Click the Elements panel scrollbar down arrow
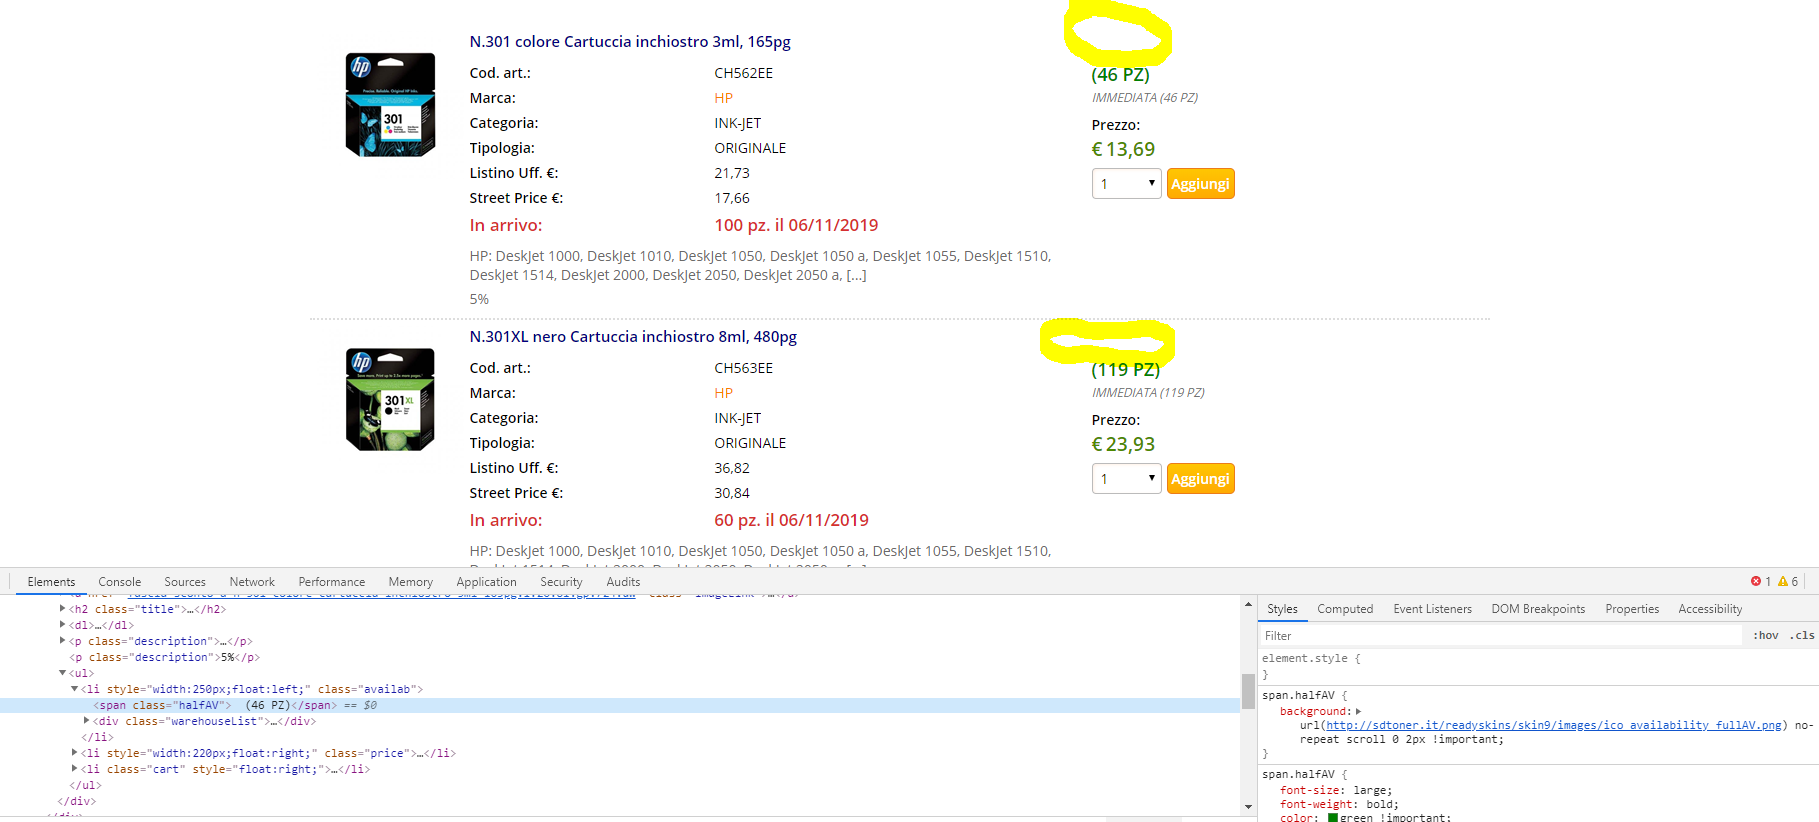Image resolution: width=1819 pixels, height=822 pixels. point(1248,807)
